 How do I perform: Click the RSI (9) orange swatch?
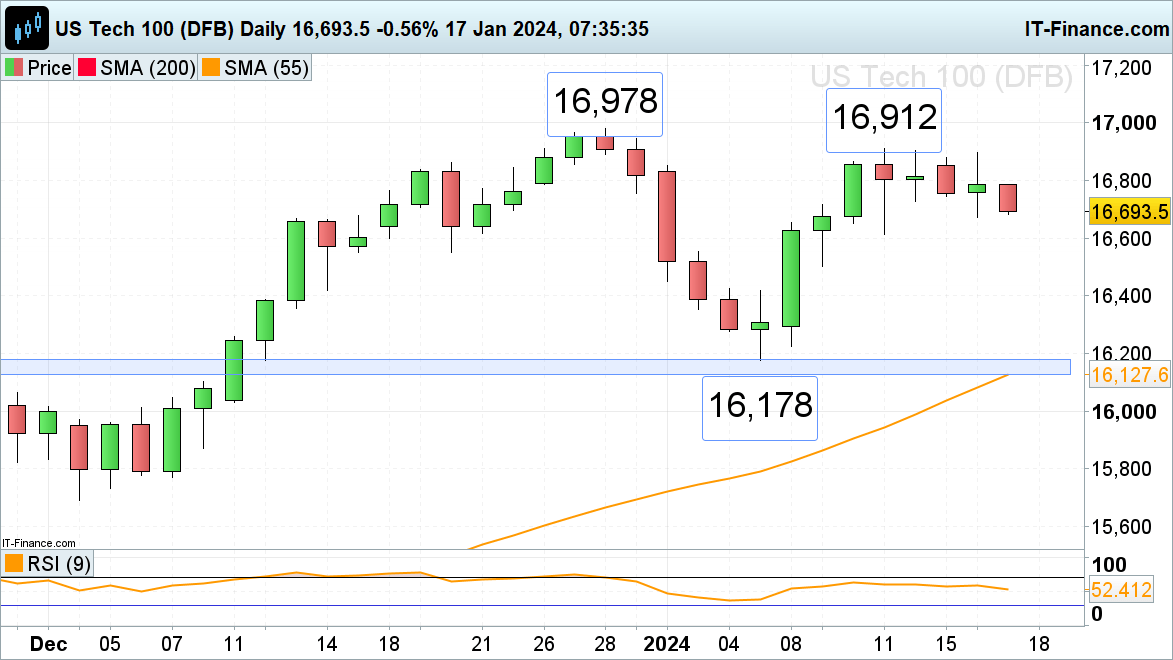(14, 563)
